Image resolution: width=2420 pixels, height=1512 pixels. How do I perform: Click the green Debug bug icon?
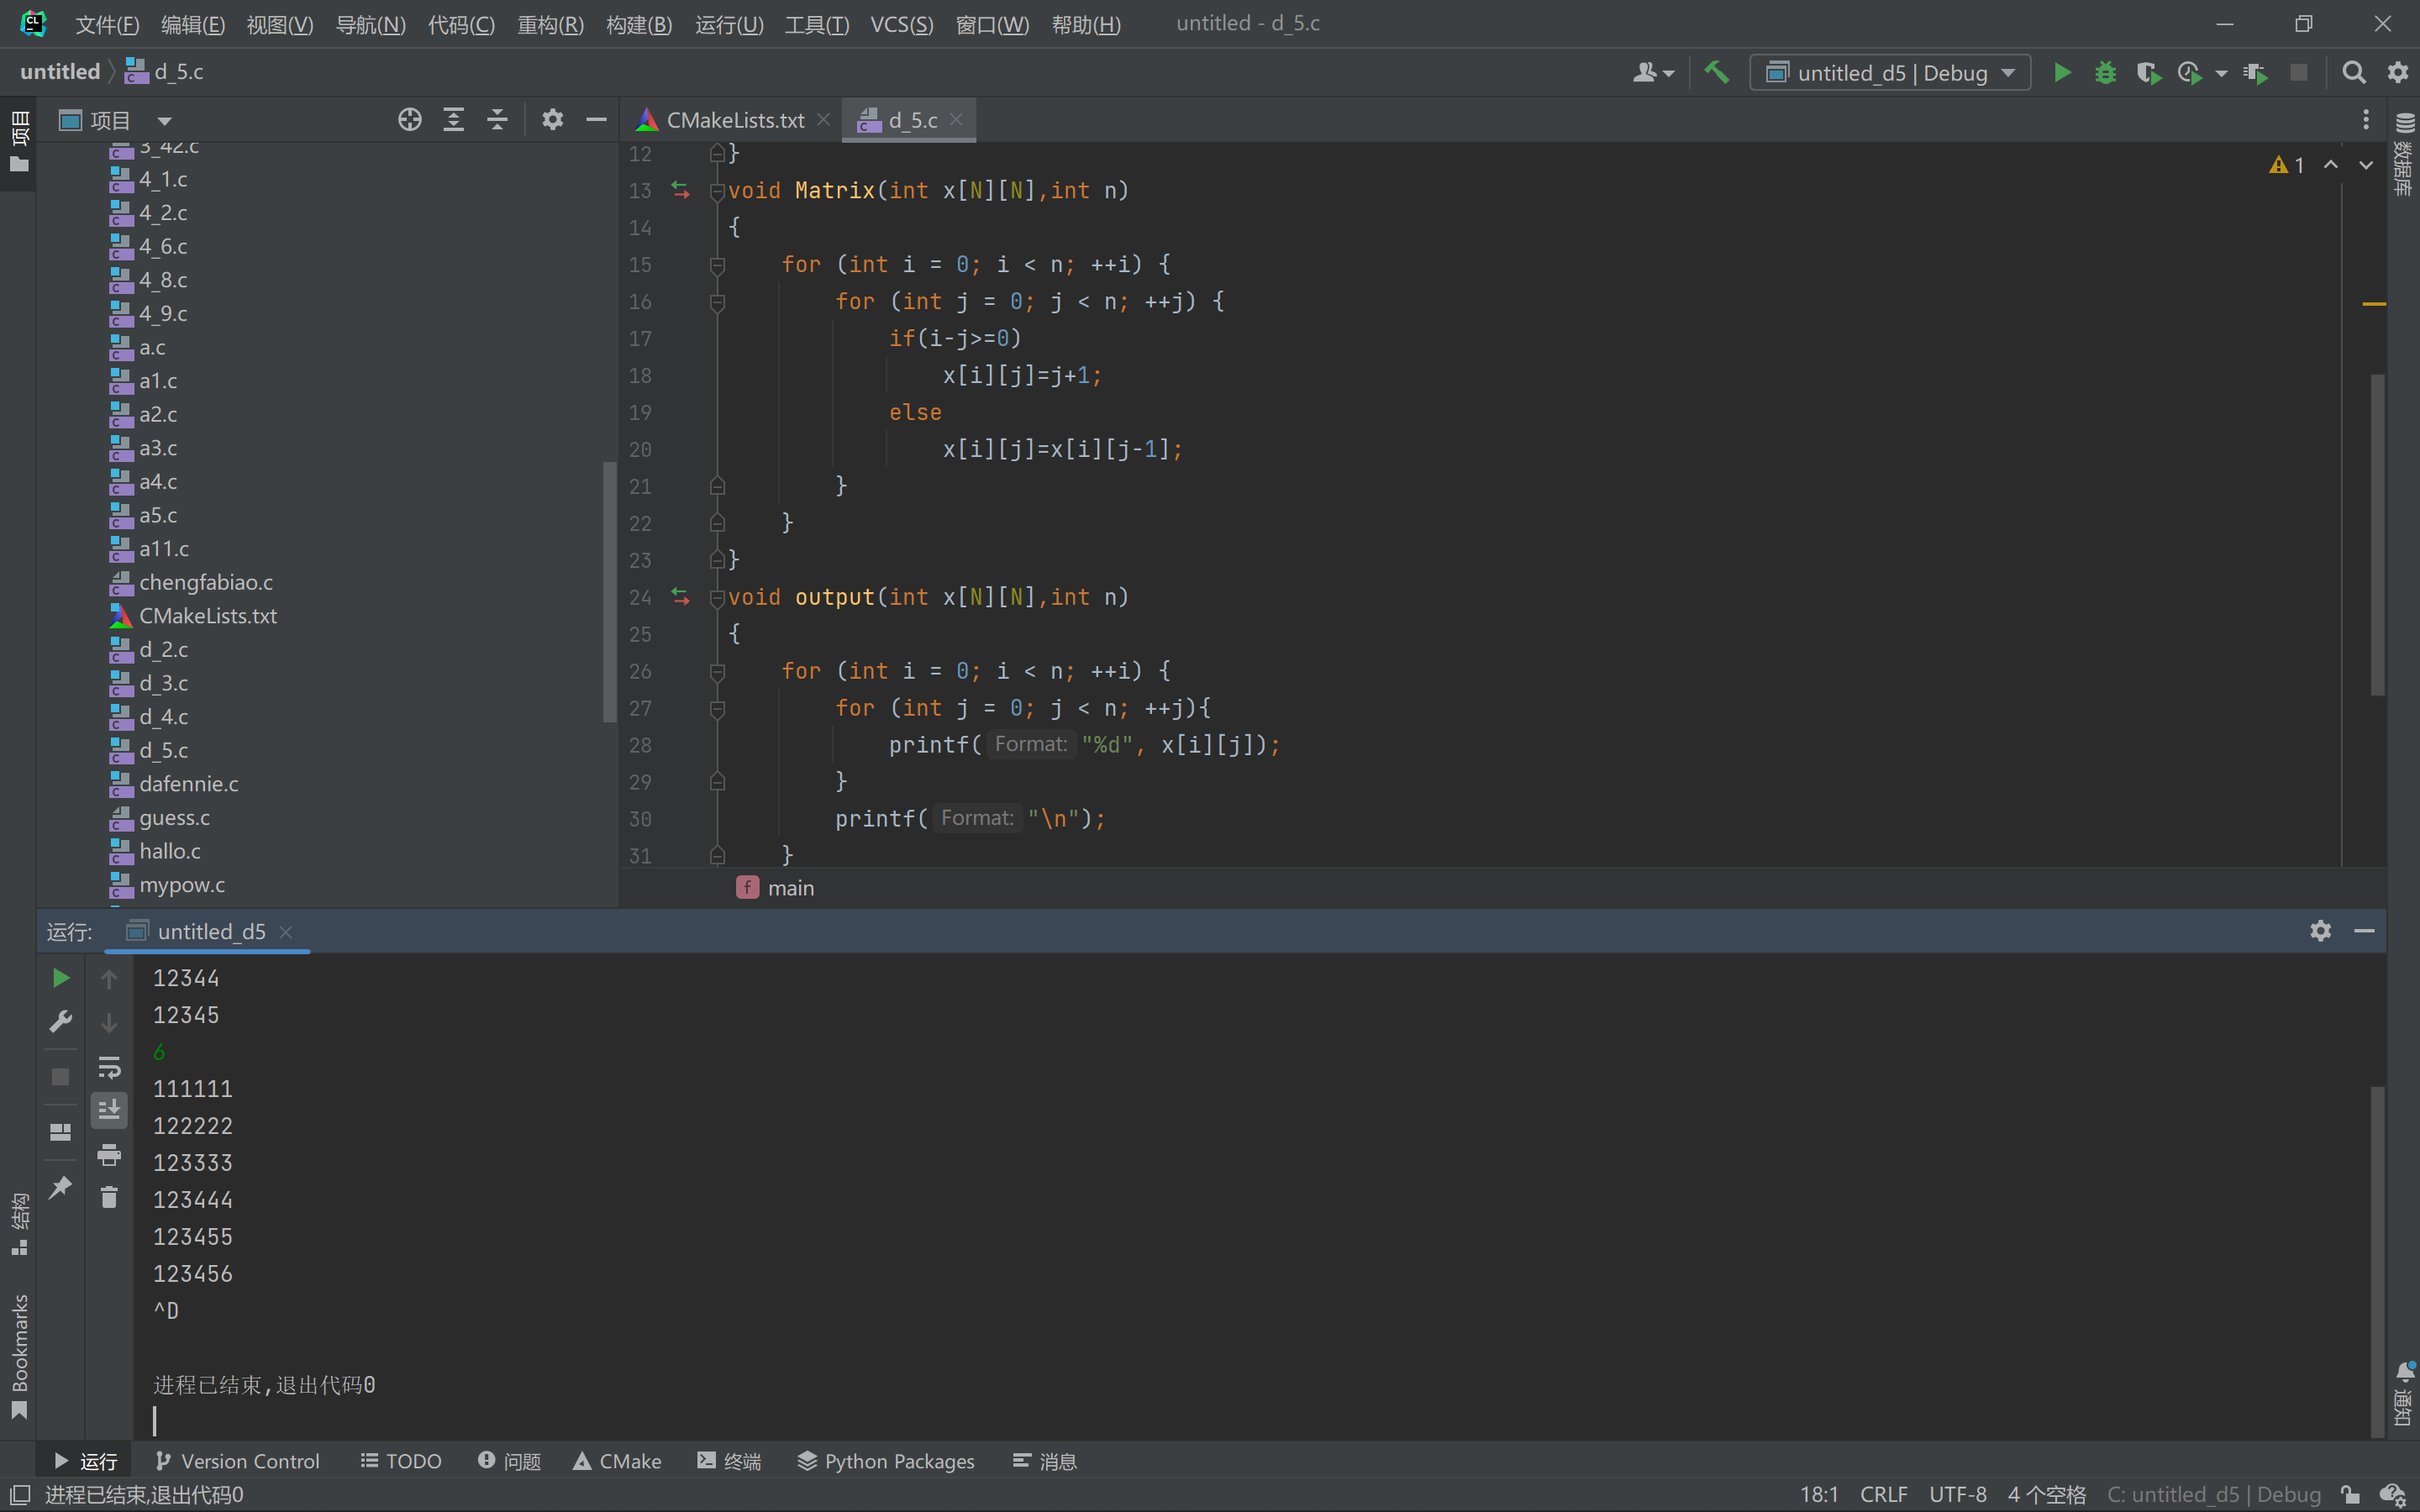[x=2105, y=72]
